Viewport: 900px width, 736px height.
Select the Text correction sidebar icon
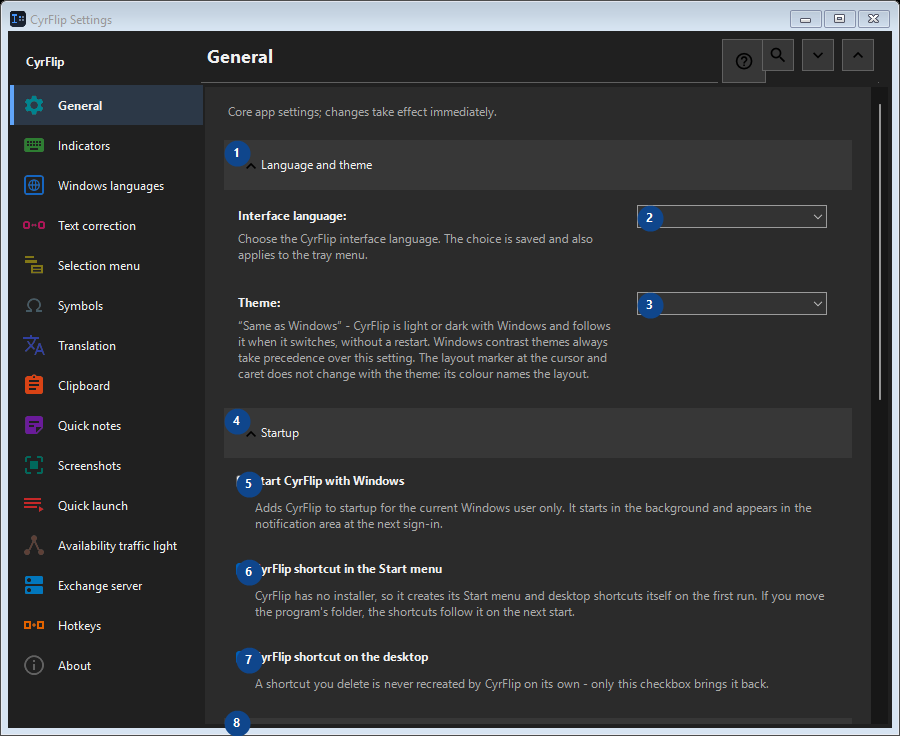(34, 226)
